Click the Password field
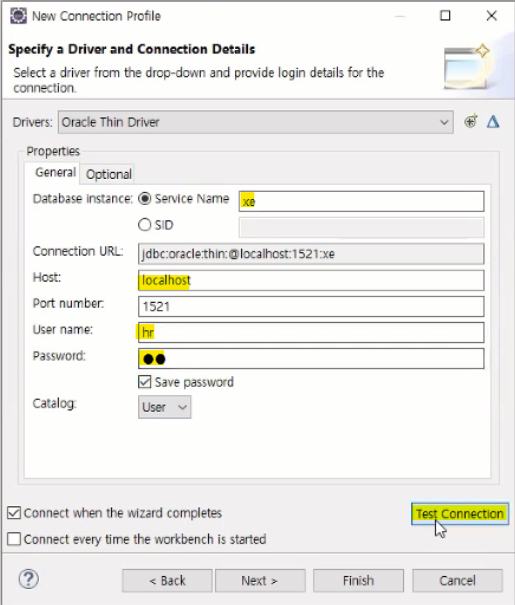Viewport: 515px width, 605px height. (311, 359)
